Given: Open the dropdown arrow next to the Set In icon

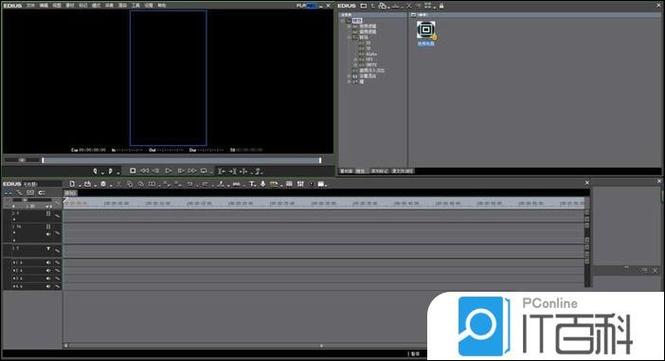Looking at the screenshot, I should pyautogui.click(x=103, y=173).
